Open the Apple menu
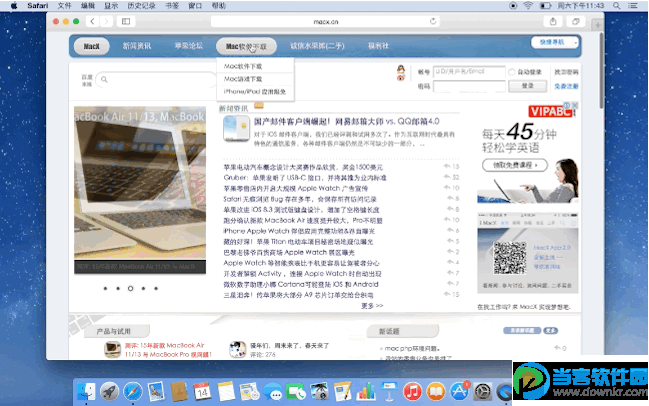 [14, 6]
